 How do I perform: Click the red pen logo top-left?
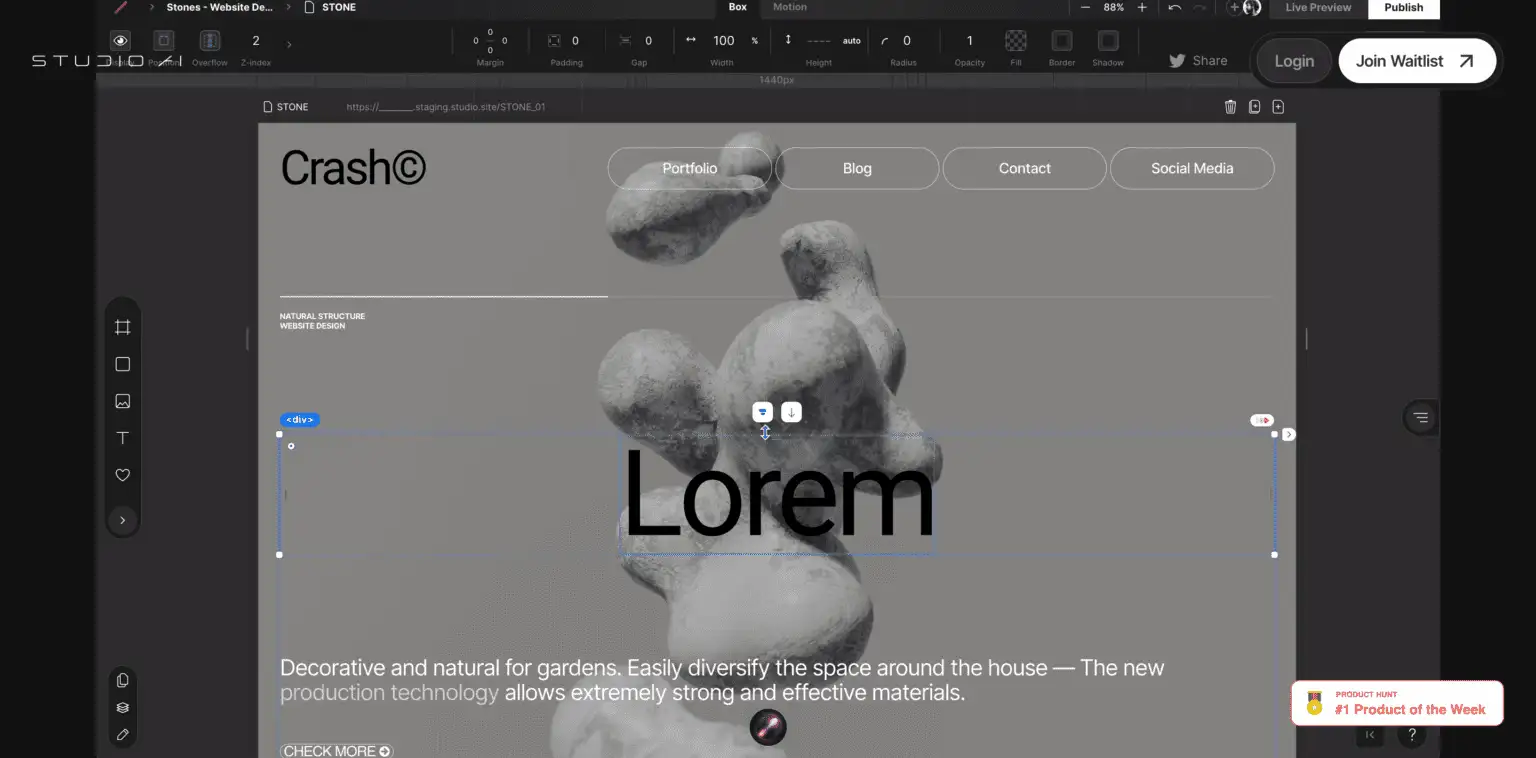pyautogui.click(x=121, y=7)
